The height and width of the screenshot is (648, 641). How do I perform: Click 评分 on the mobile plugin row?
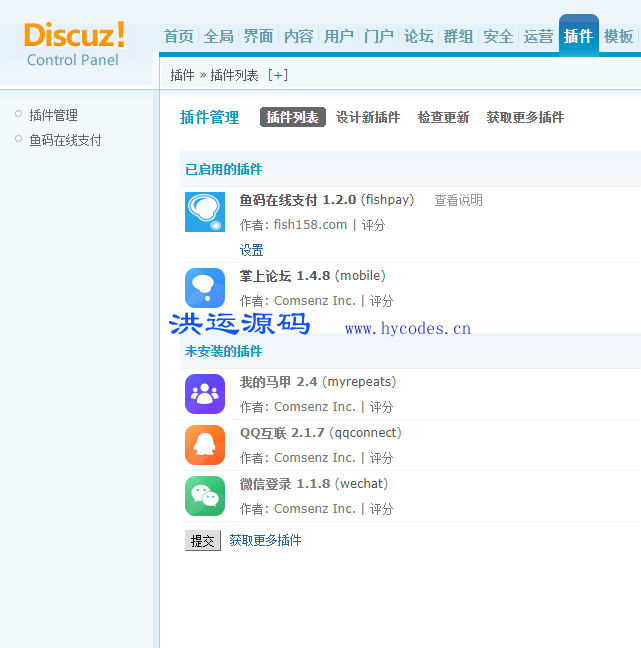381,301
